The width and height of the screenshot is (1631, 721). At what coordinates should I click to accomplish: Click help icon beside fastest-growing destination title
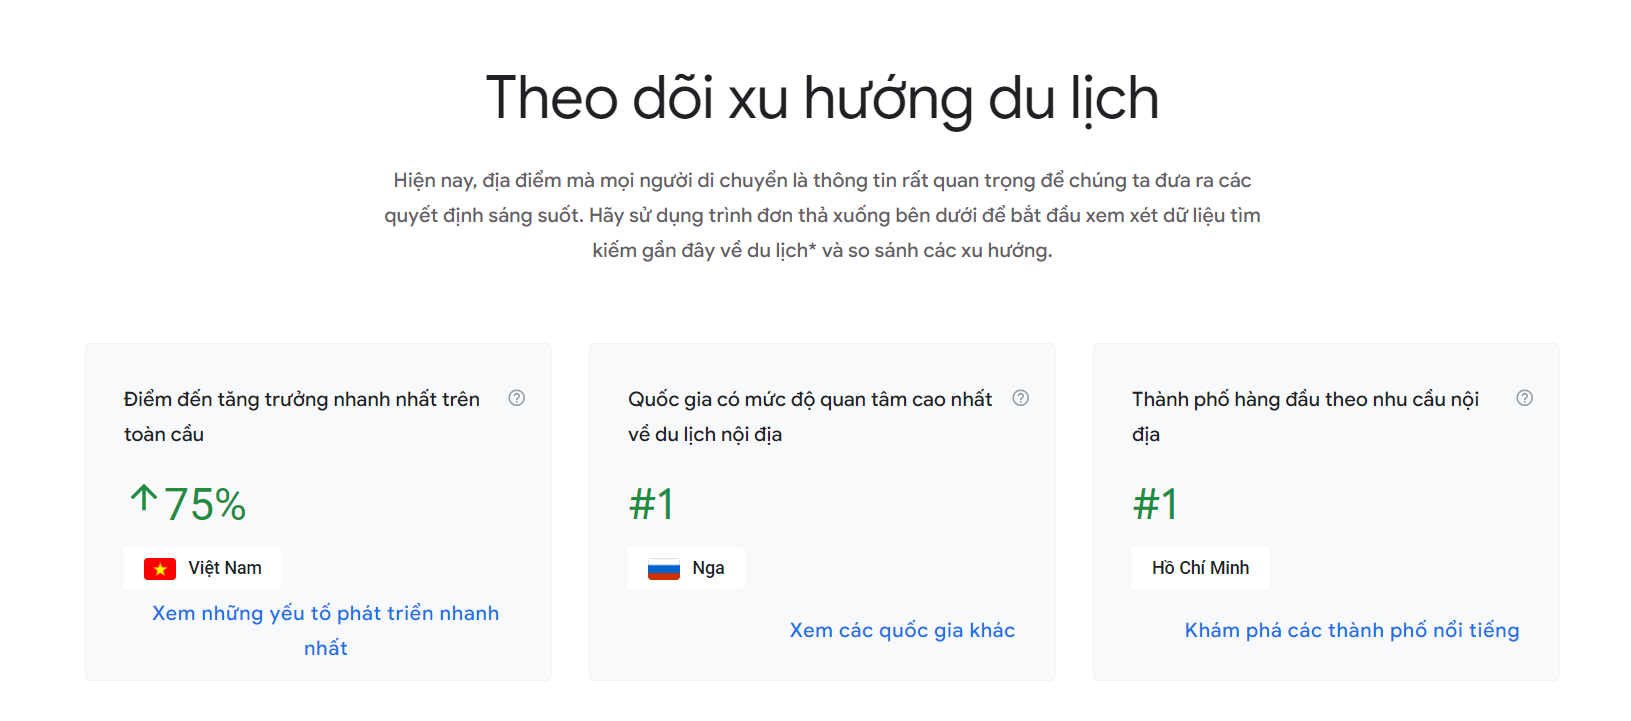click(x=517, y=398)
